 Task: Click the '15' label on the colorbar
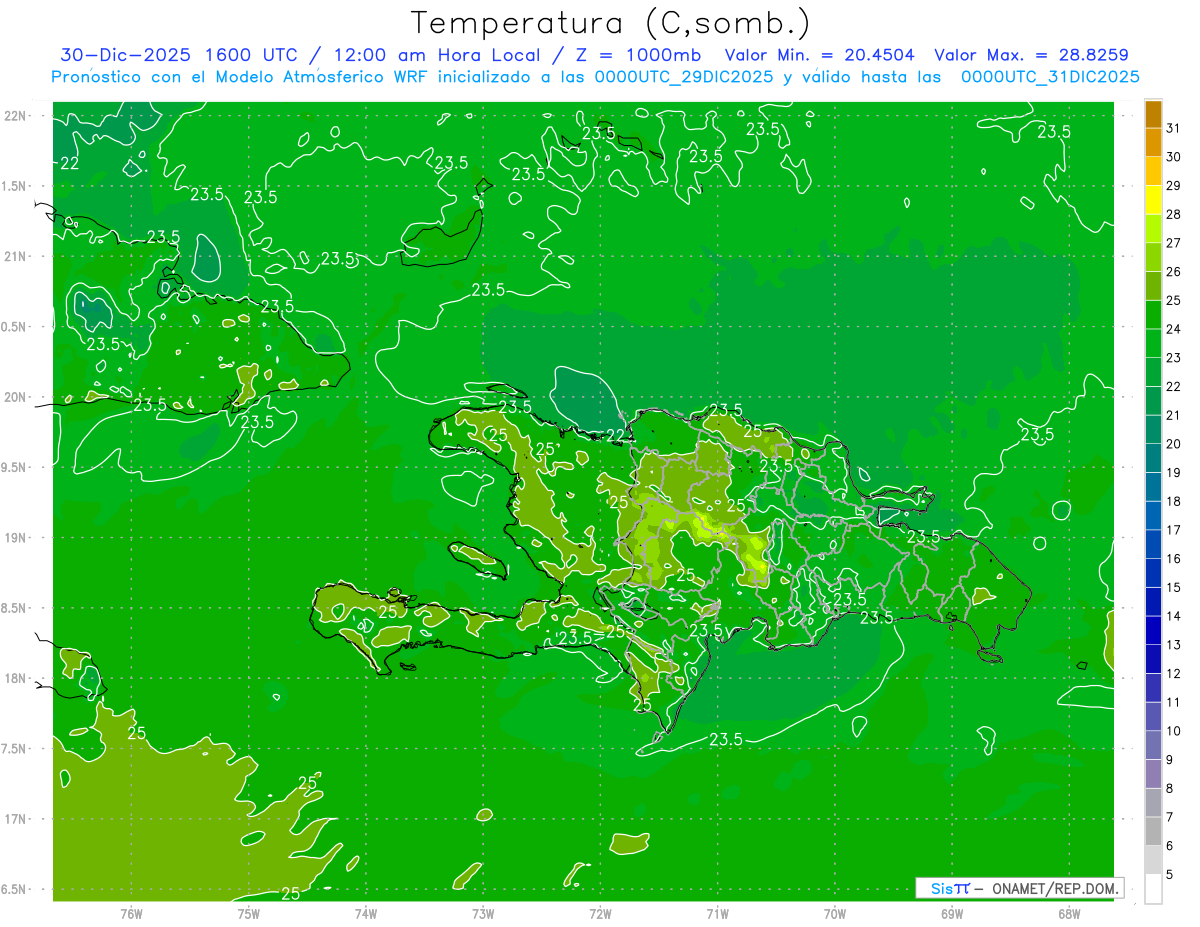[x=1174, y=588]
